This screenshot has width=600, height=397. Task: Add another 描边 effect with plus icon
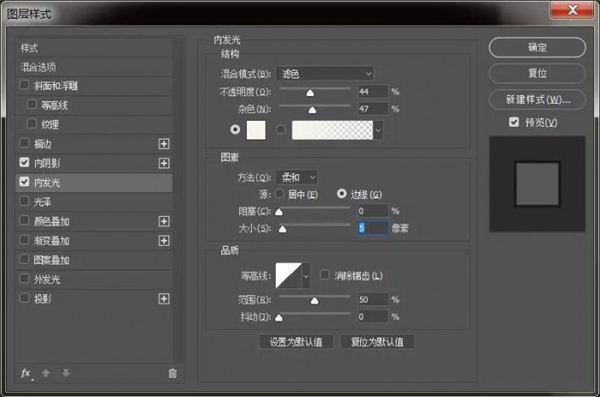pyautogui.click(x=164, y=144)
